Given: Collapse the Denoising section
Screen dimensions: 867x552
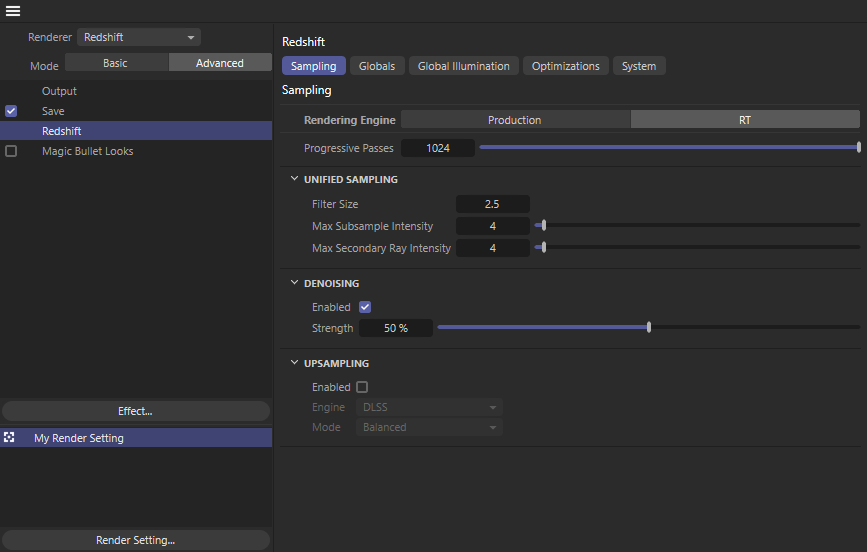Looking at the screenshot, I should pos(294,284).
